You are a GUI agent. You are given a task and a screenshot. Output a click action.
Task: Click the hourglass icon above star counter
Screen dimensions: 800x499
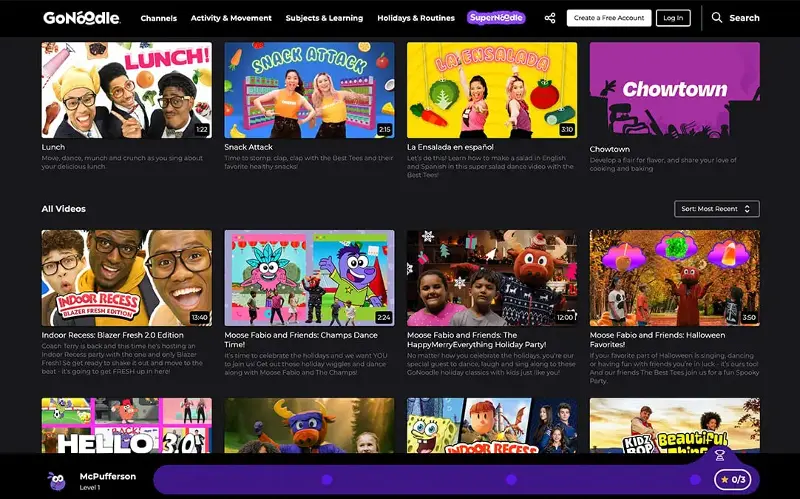(719, 454)
